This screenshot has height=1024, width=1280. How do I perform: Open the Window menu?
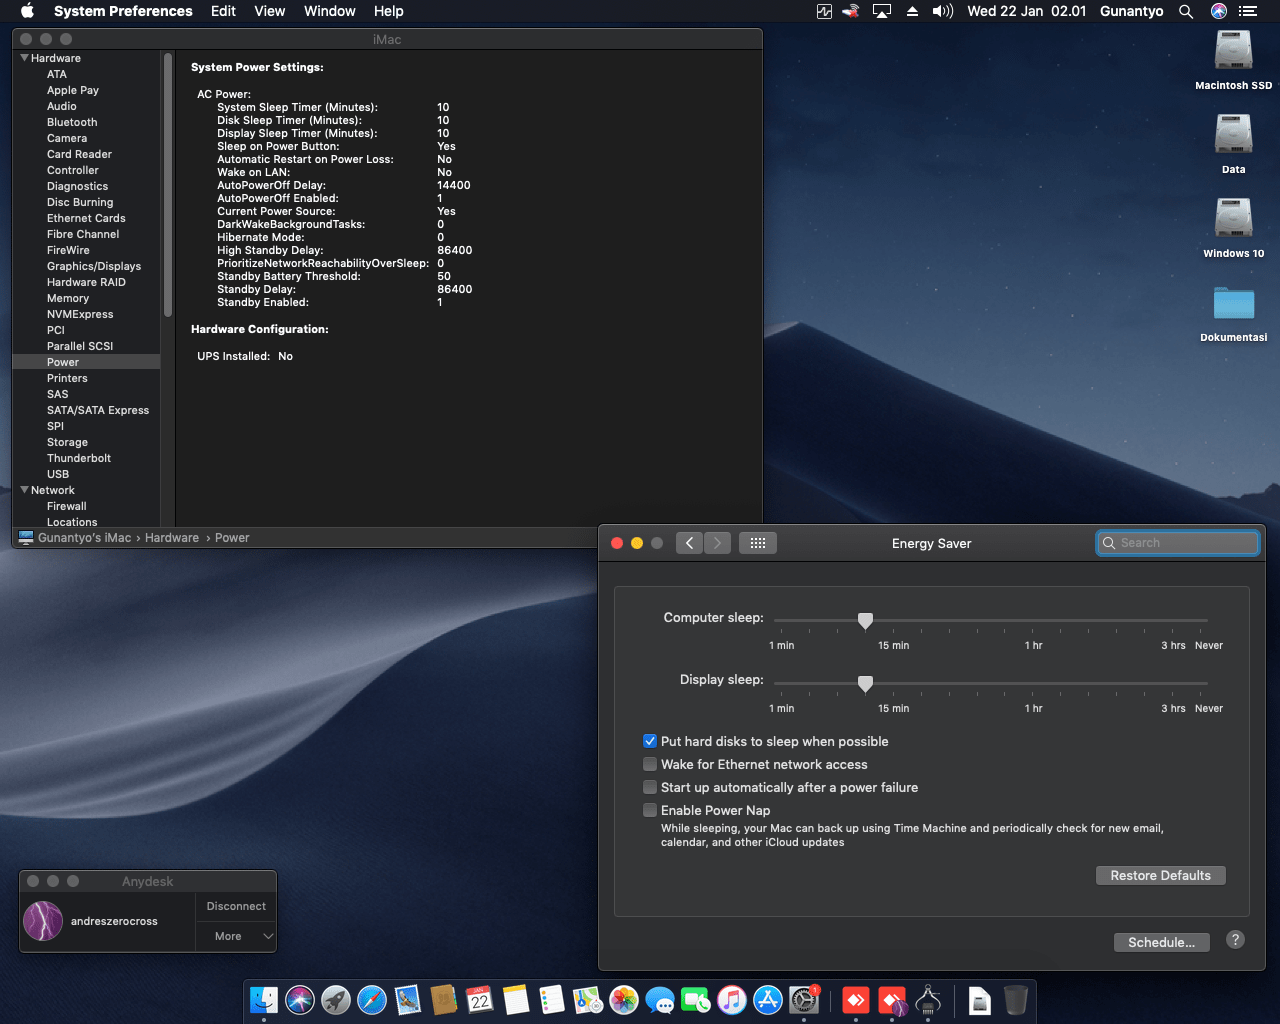click(329, 11)
